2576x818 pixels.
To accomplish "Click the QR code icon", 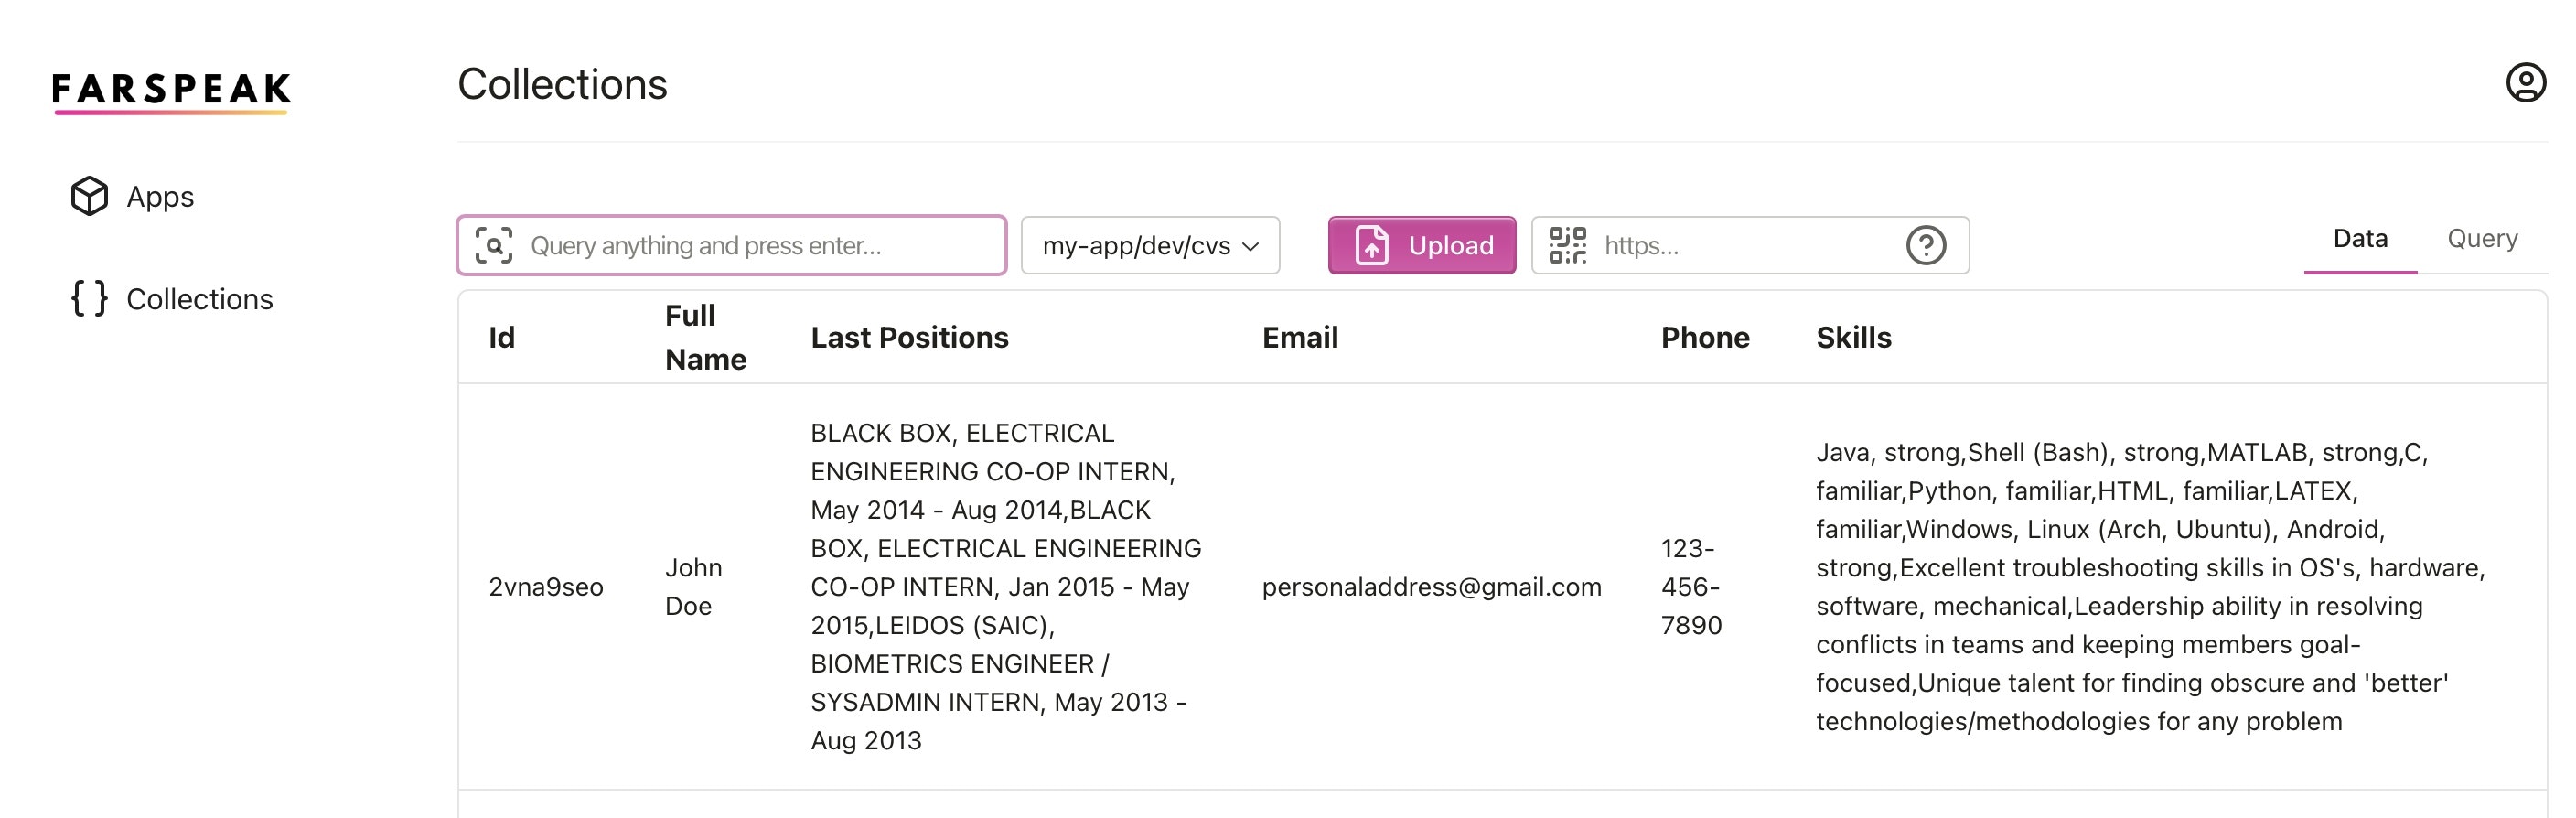I will tap(1567, 245).
